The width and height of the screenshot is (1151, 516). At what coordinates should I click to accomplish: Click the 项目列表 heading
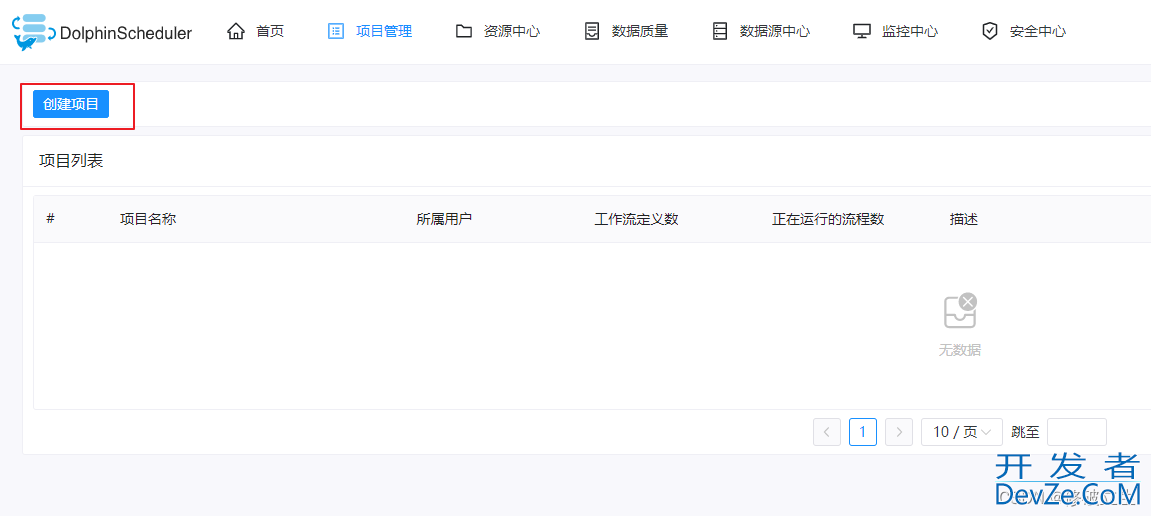[x=71, y=161]
